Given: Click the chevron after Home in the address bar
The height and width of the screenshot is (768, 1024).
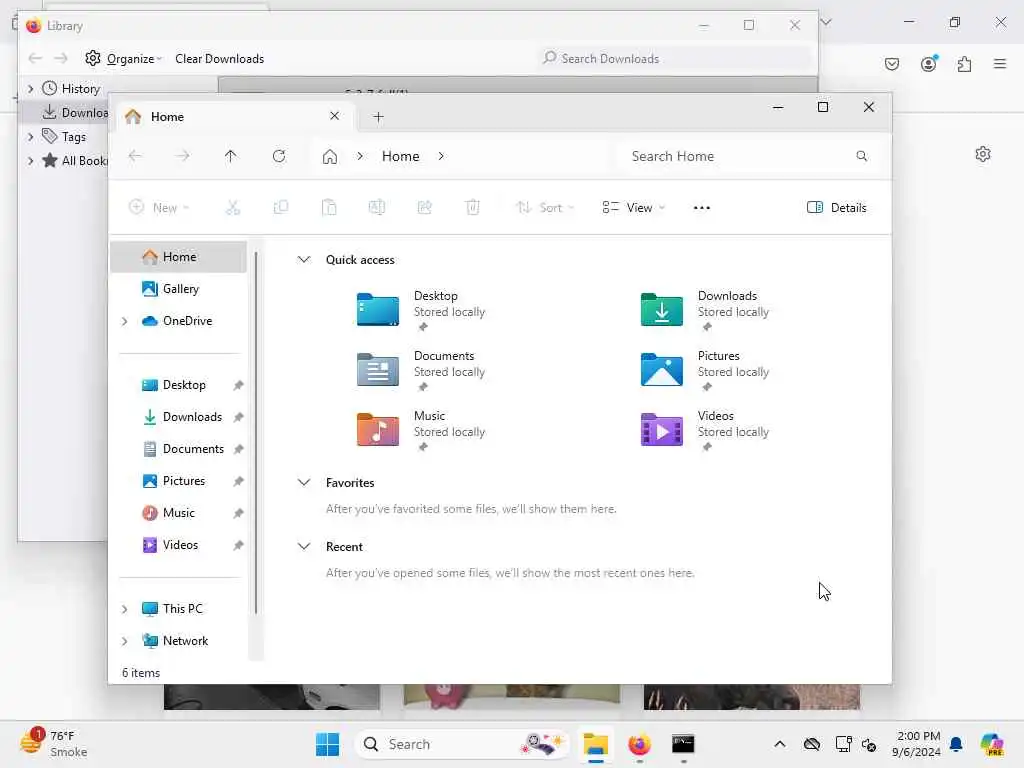Looking at the screenshot, I should 441,156.
